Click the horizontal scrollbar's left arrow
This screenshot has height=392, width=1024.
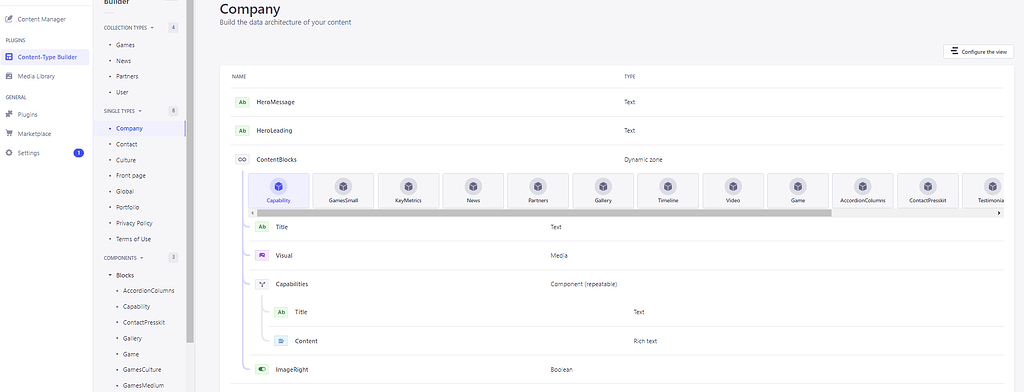tap(253, 213)
